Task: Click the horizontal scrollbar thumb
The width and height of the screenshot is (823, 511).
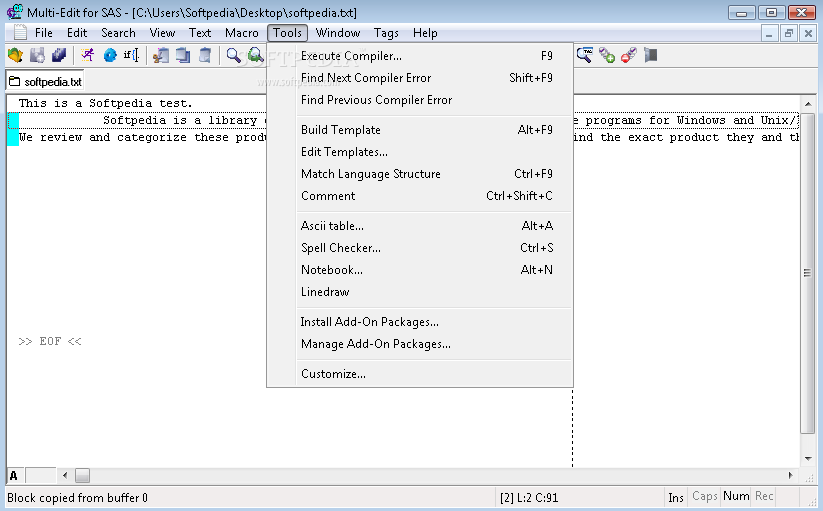Action: pyautogui.click(x=82, y=475)
